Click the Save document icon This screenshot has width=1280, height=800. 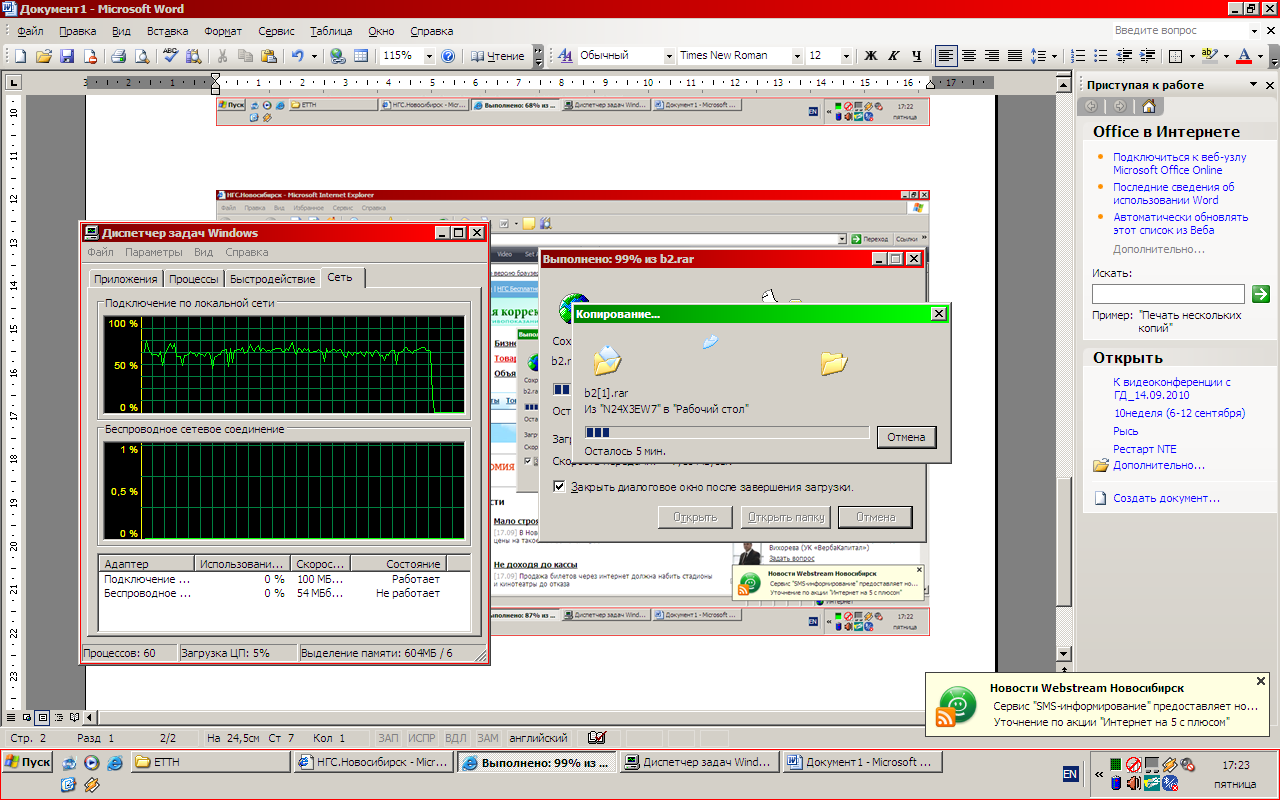(67, 56)
